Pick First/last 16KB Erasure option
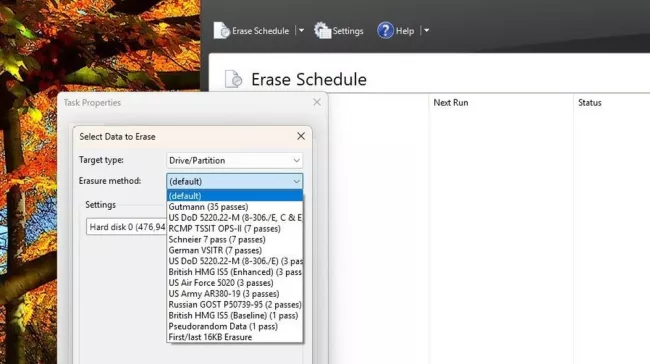 [235, 337]
